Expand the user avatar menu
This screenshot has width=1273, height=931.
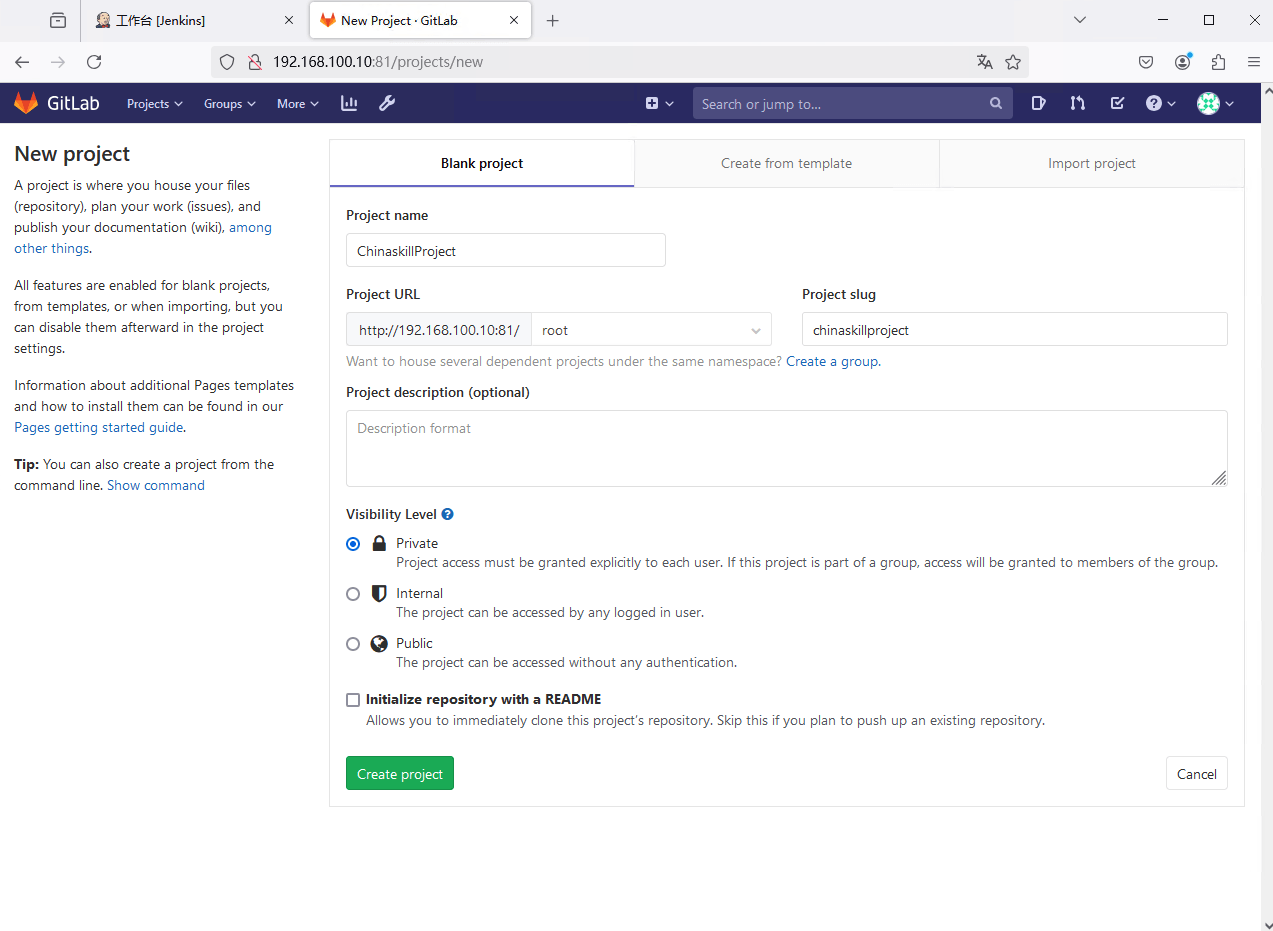click(x=1215, y=103)
